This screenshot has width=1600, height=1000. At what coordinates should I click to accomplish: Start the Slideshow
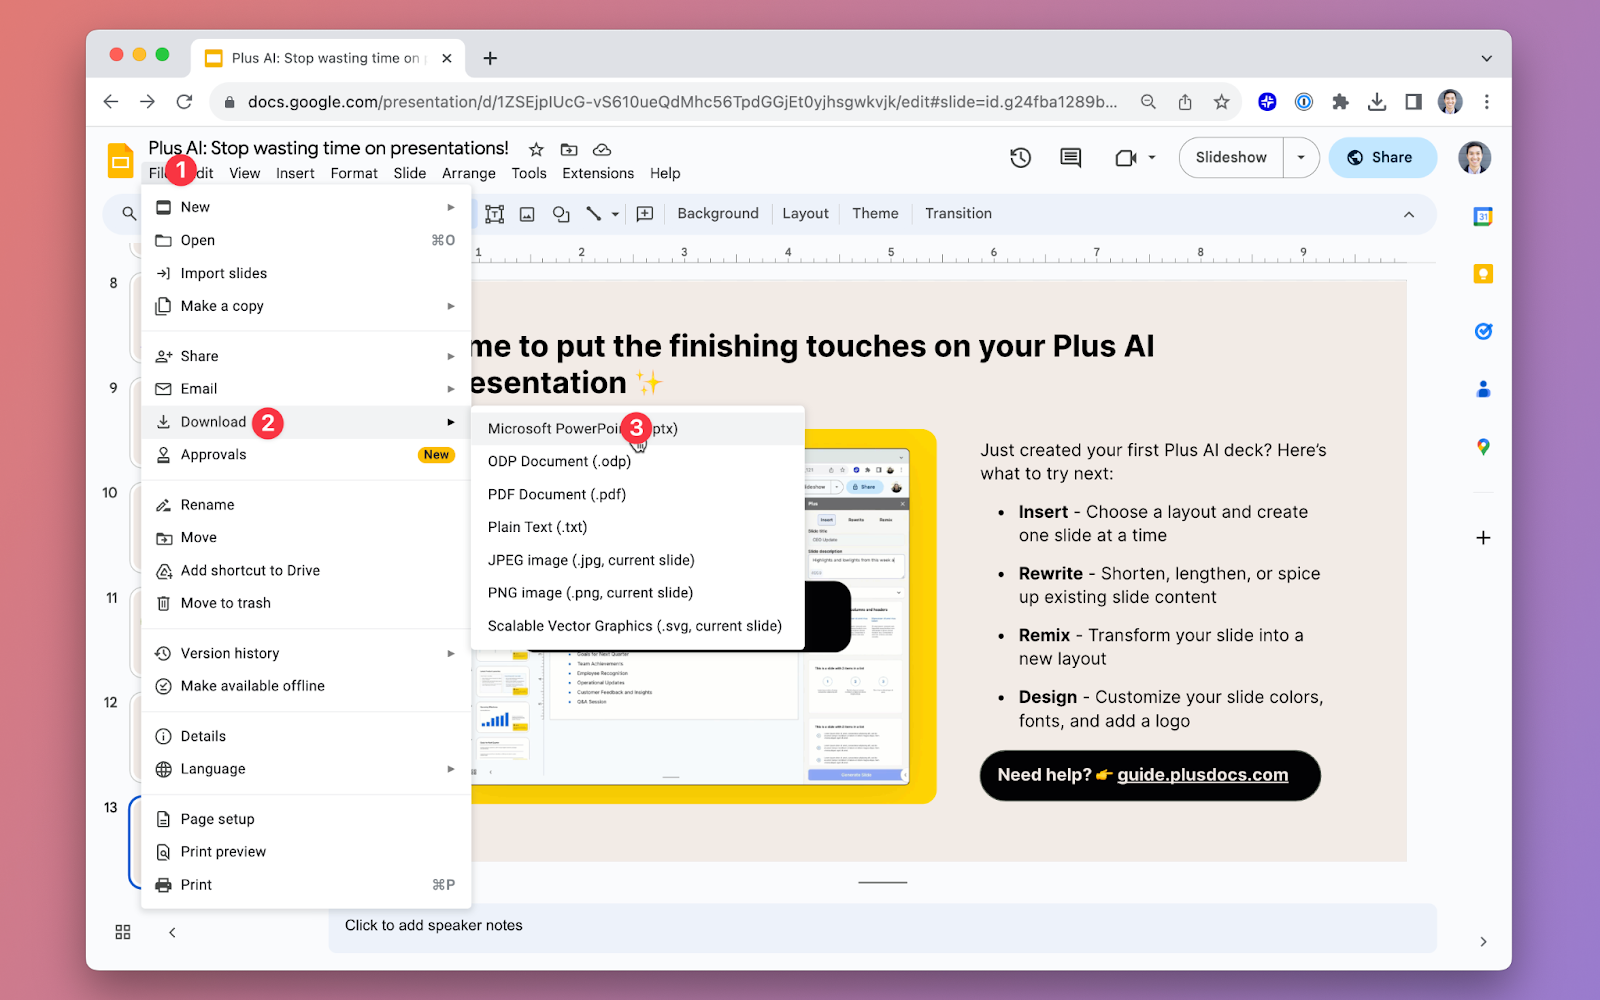1231,157
